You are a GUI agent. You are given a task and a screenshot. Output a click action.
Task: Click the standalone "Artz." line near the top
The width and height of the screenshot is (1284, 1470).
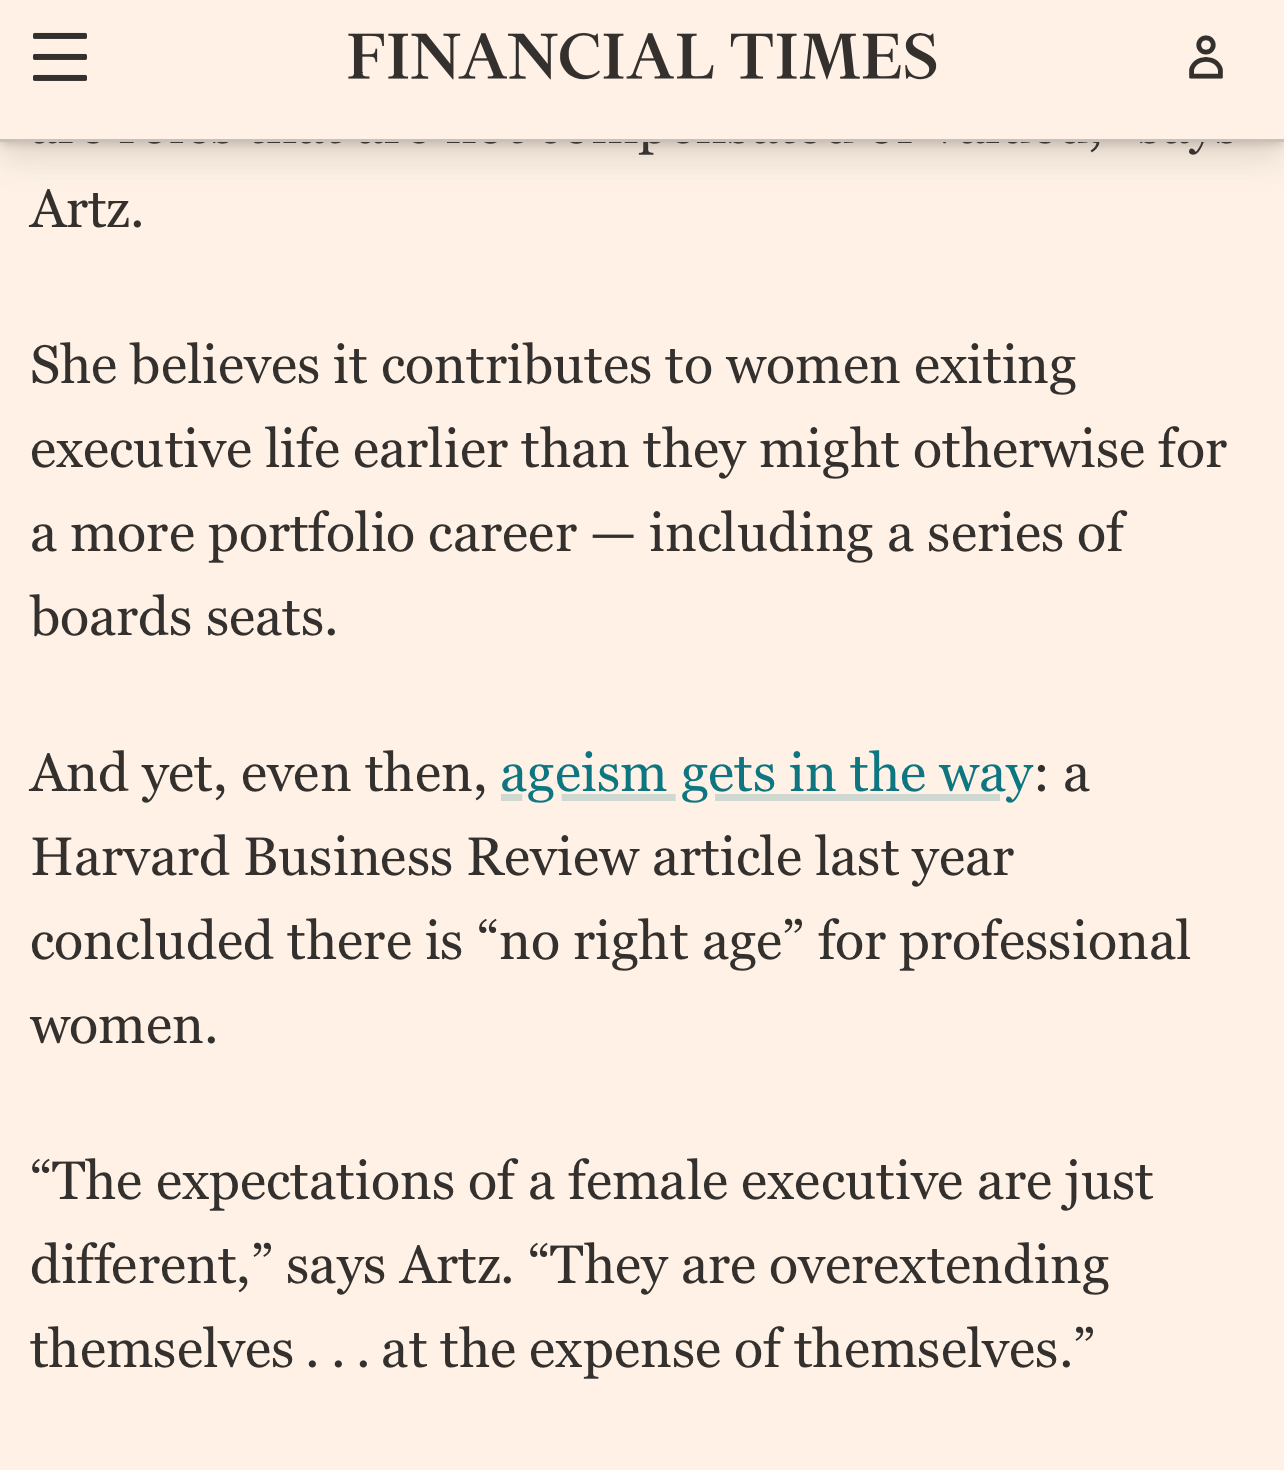(87, 210)
